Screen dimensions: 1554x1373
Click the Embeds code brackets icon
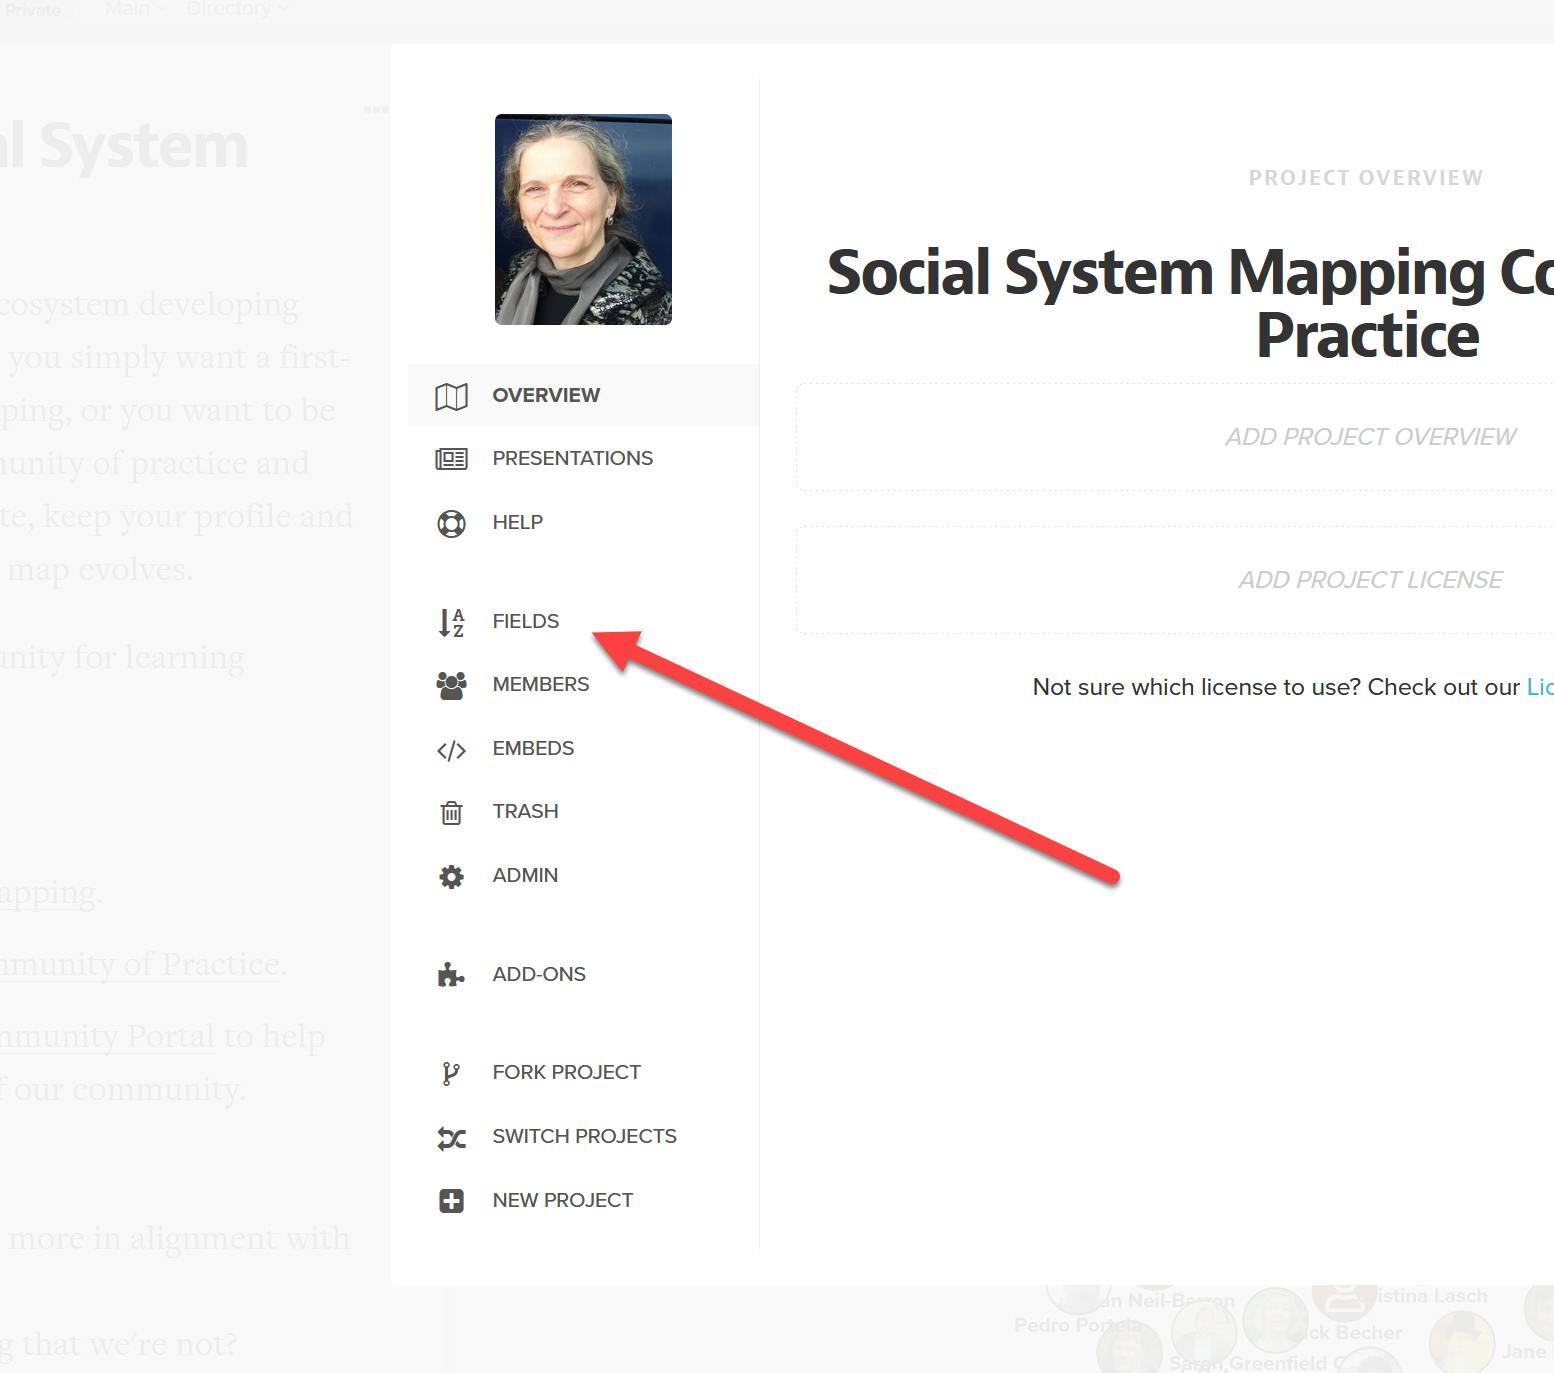point(451,750)
